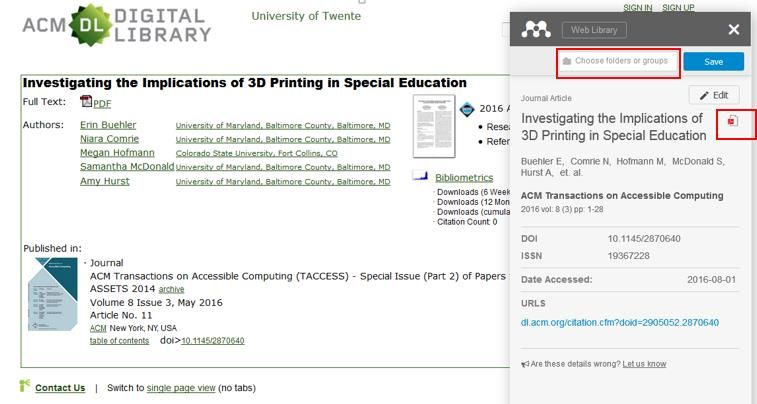The height and width of the screenshot is (404, 757).
Task: Click the Article No. 11 text
Action: click(121, 315)
